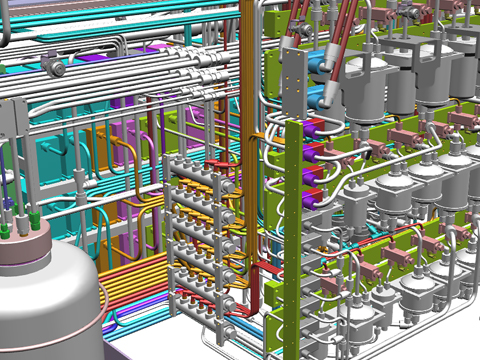
Task: Click the pink flange lid atop the tank
Action: [x=25, y=246]
